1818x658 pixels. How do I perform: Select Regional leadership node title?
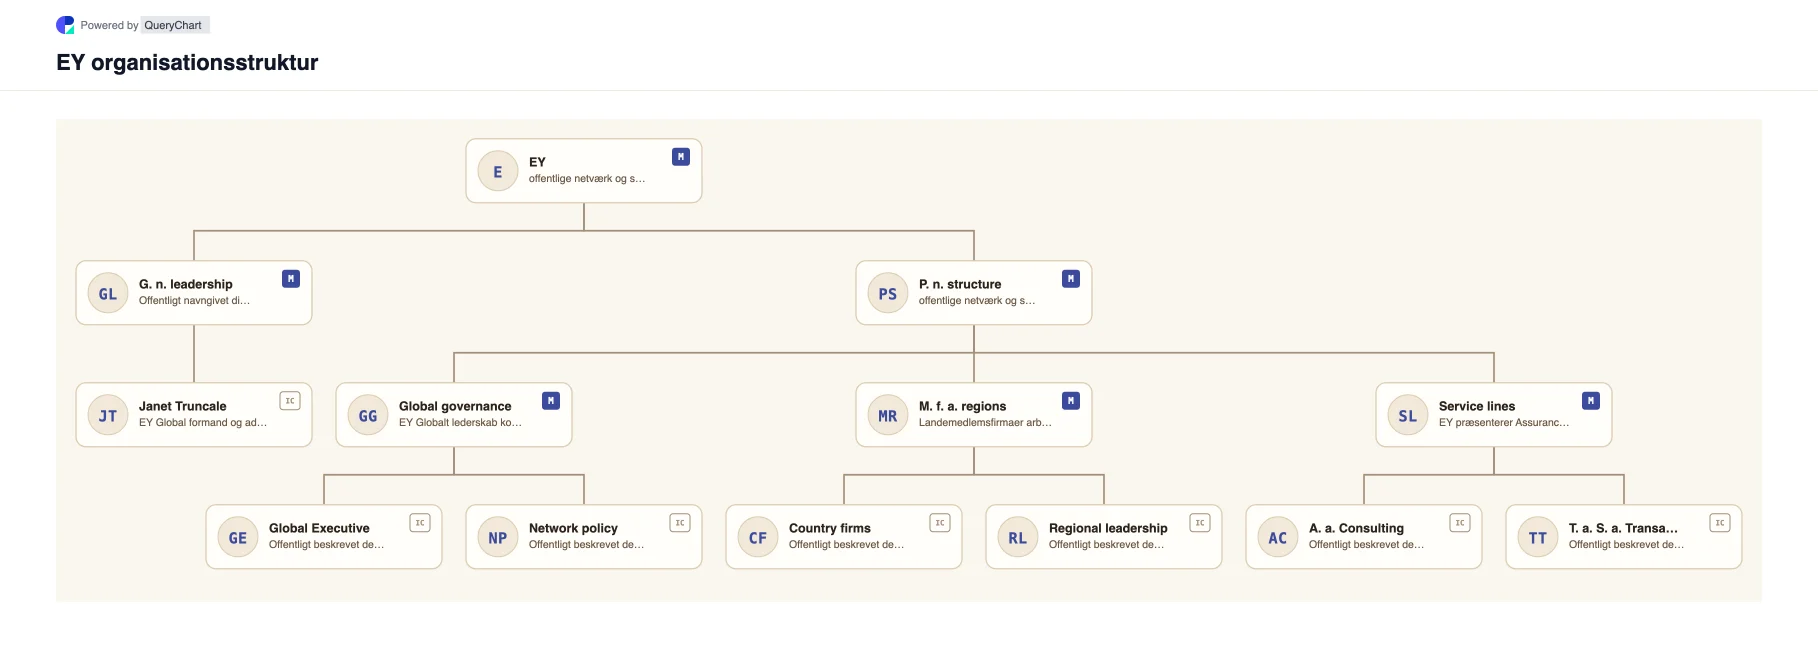coord(1108,528)
